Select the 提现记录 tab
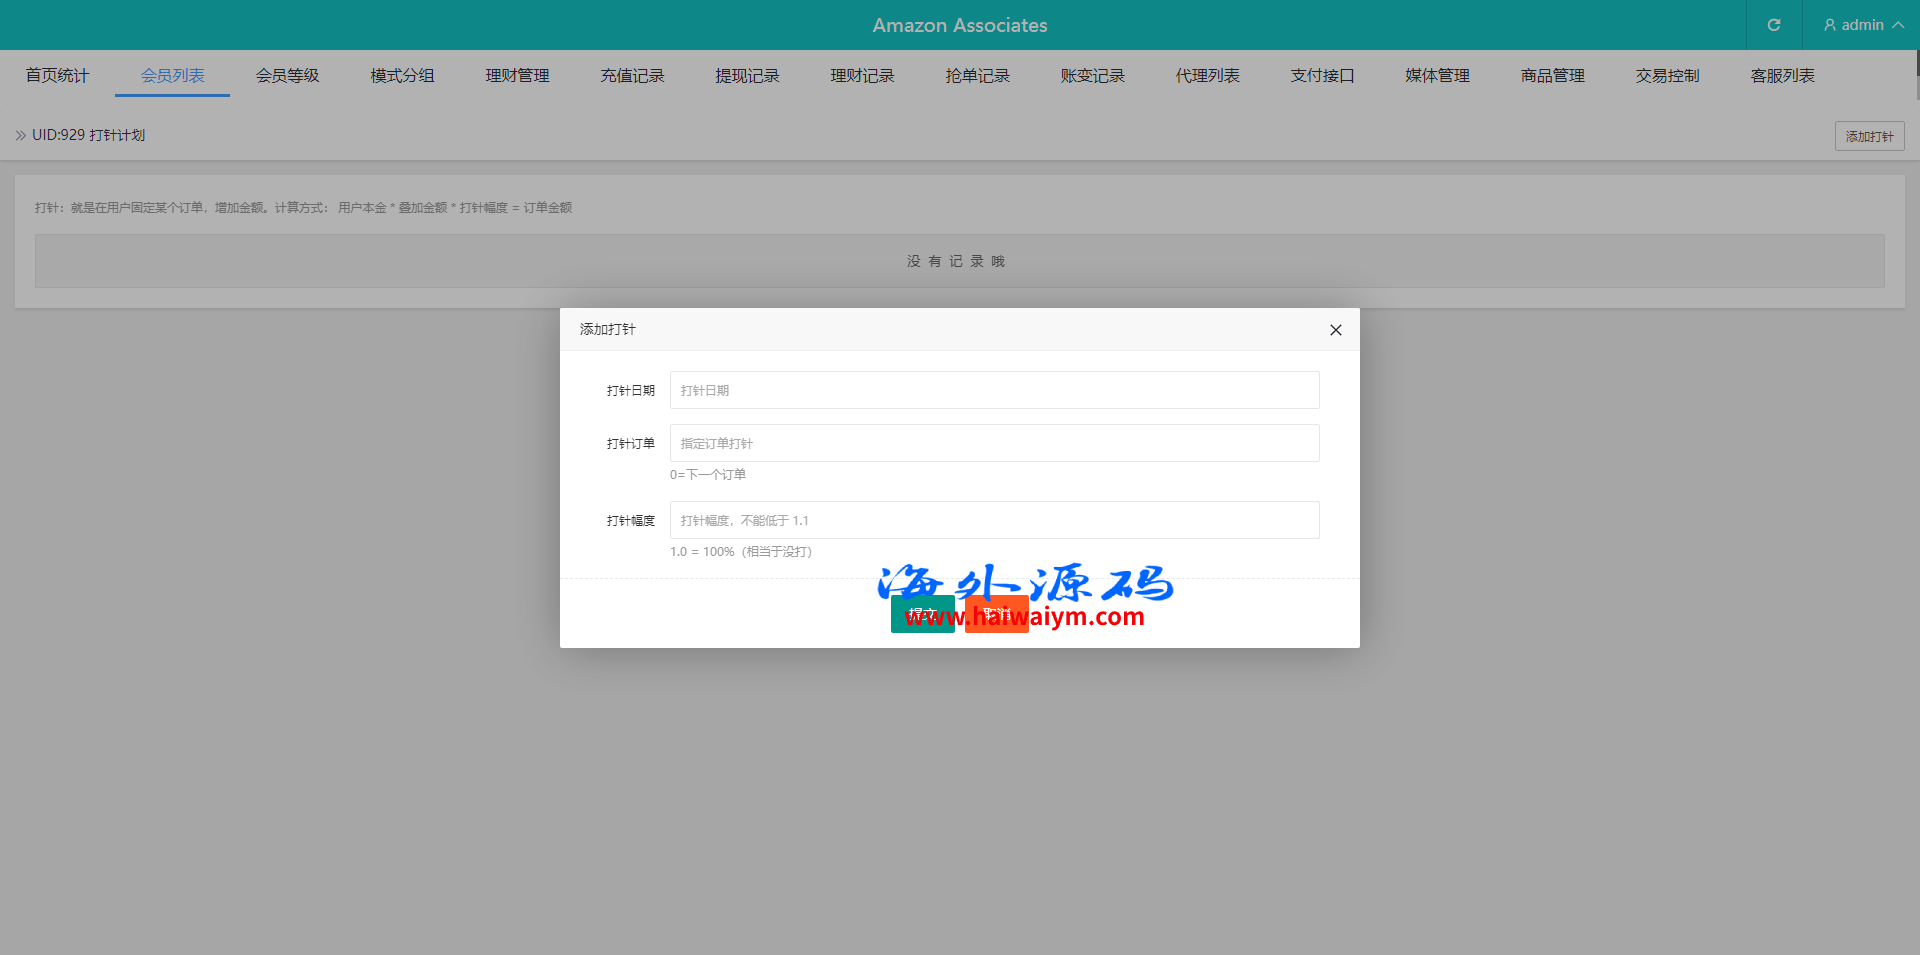 (x=747, y=76)
